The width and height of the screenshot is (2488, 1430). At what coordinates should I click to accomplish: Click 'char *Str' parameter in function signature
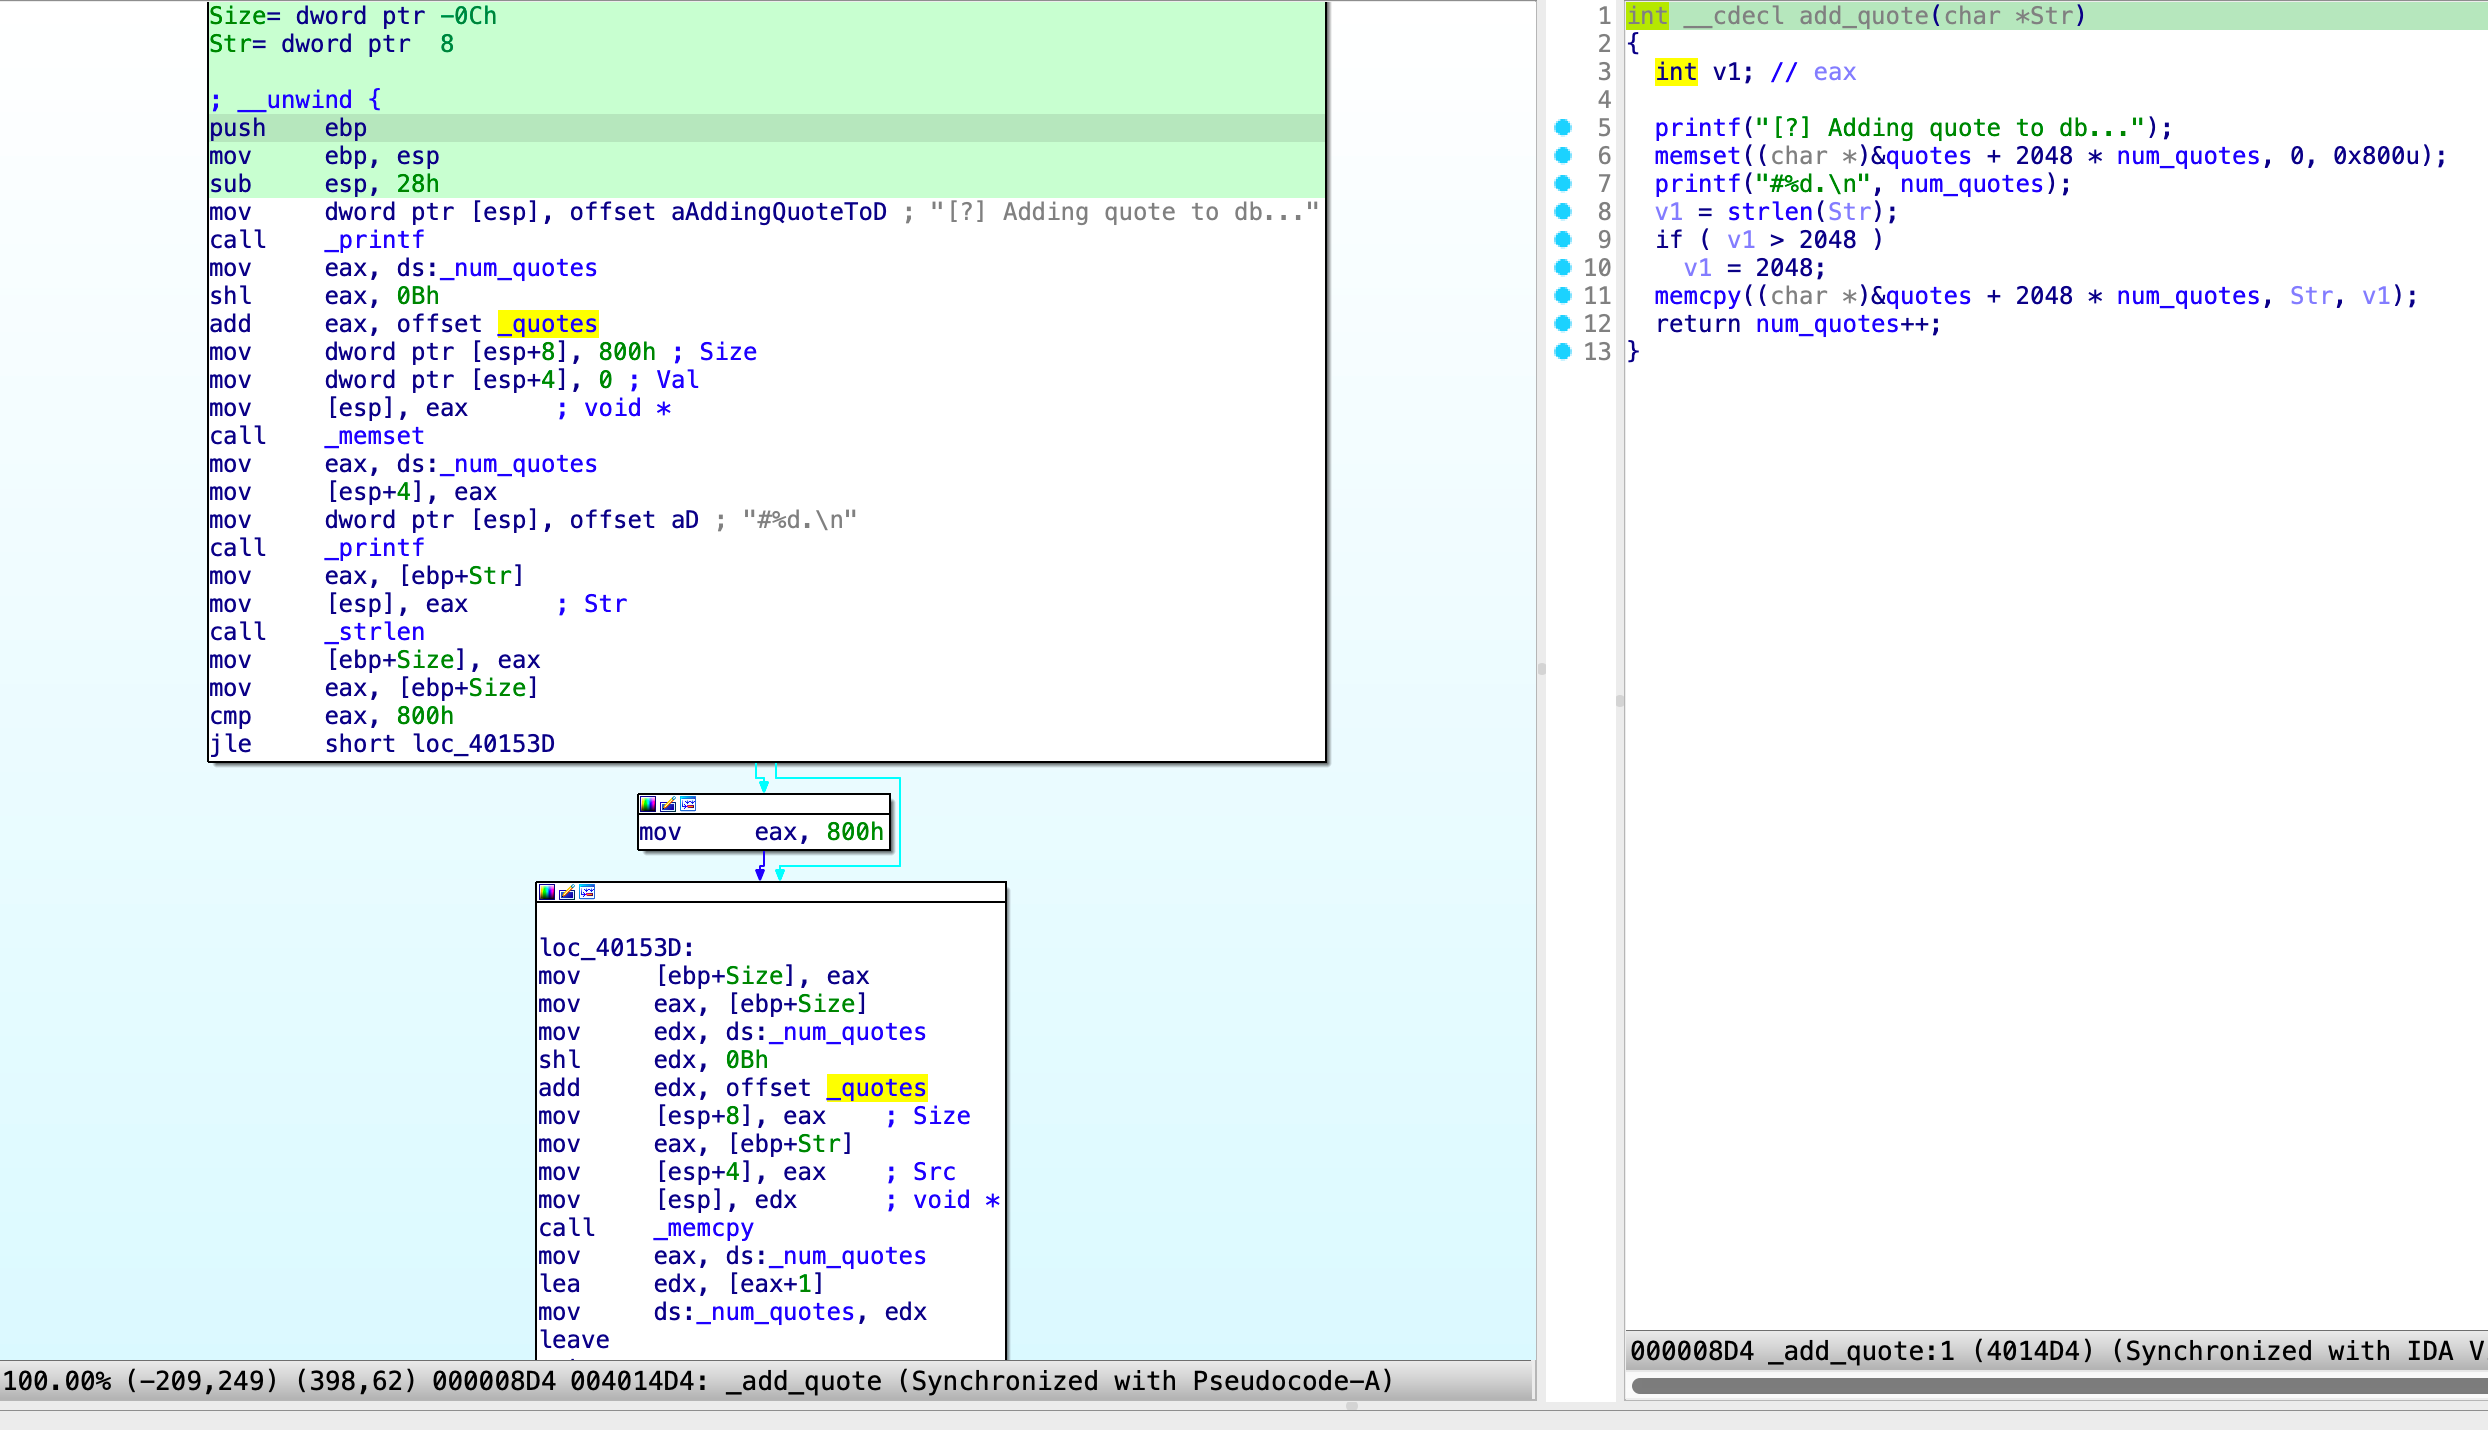[x=2008, y=16]
